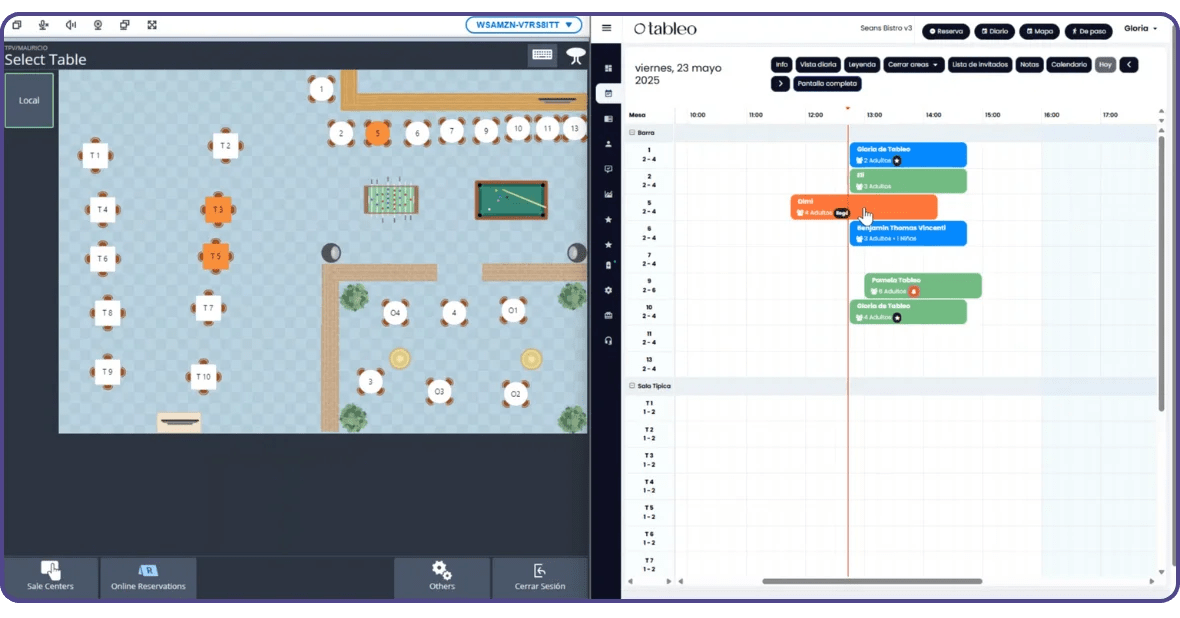Click the current-time red marker at top
The width and height of the screenshot is (1180, 618).
848,108
